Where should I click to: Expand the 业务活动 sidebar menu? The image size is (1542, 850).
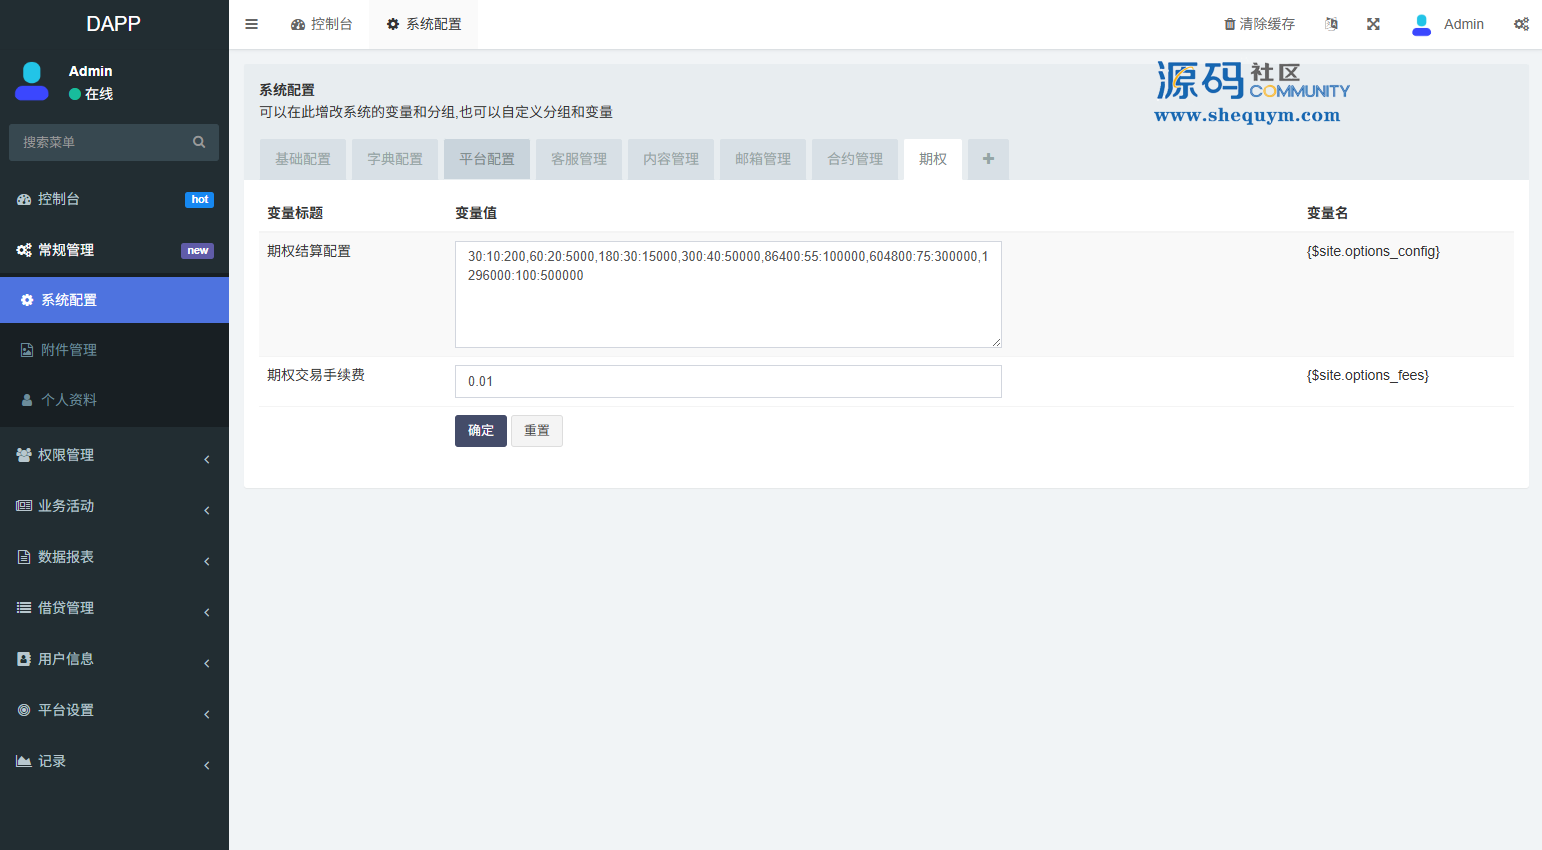[x=114, y=506]
